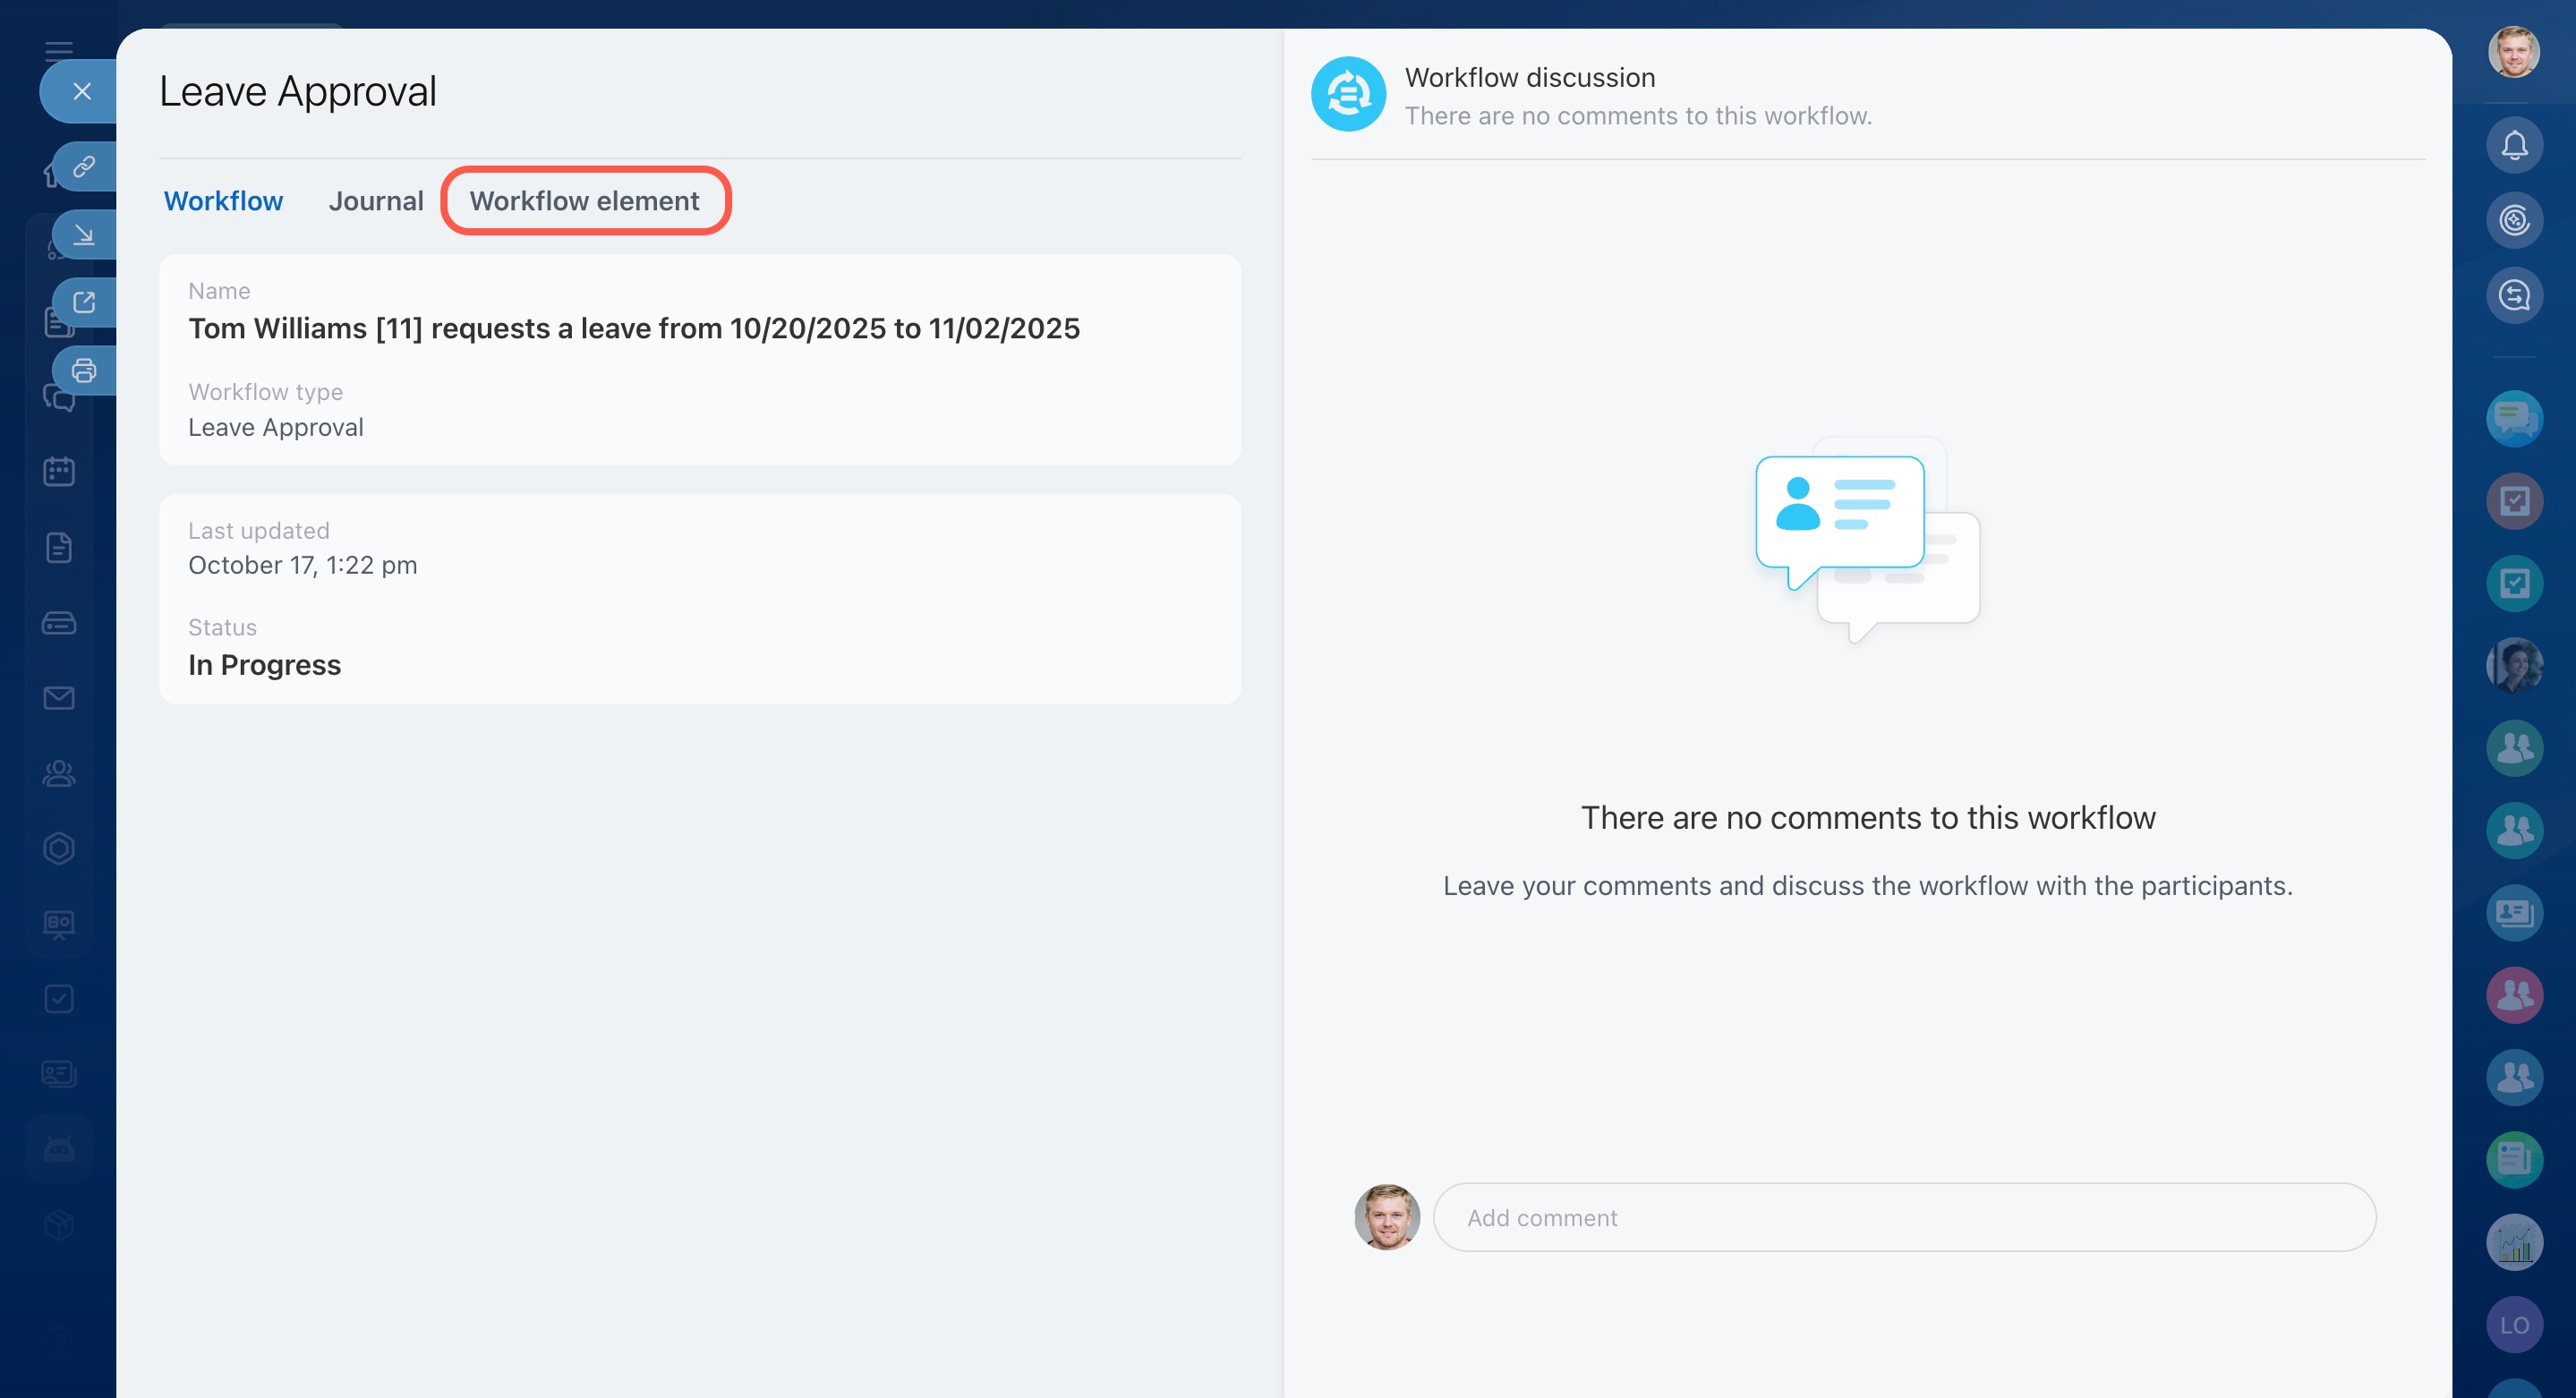
Task: Open the calendar icon in left sidebar
Action: pyautogui.click(x=59, y=471)
